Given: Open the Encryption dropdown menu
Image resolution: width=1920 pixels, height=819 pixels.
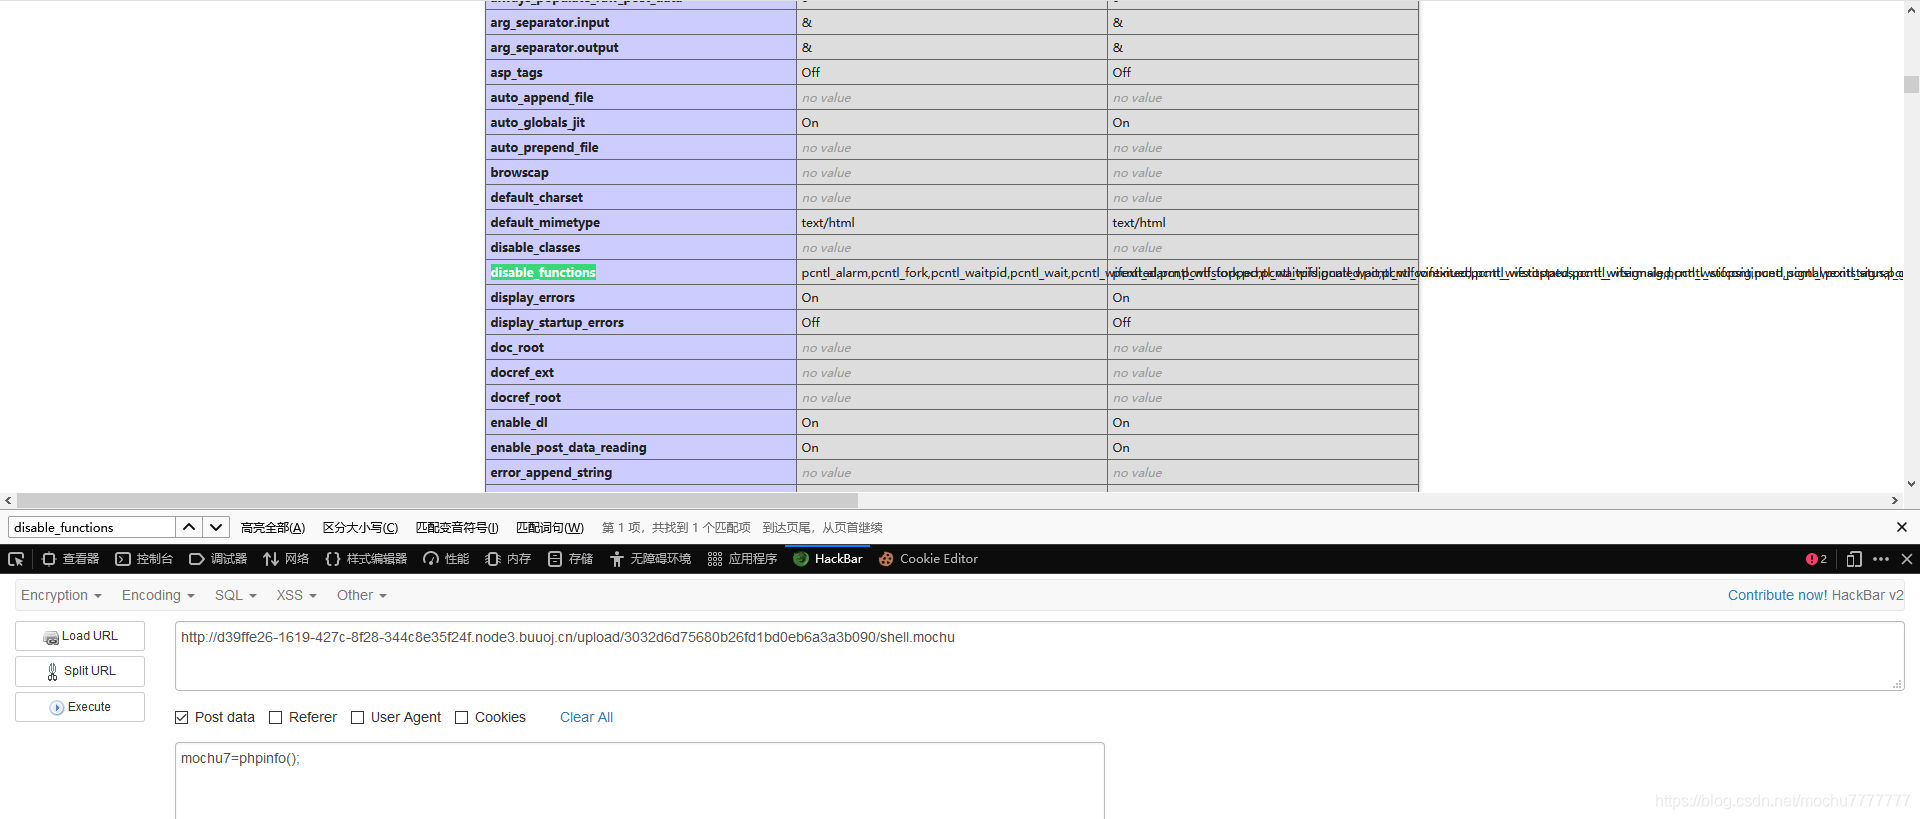Looking at the screenshot, I should click(61, 595).
